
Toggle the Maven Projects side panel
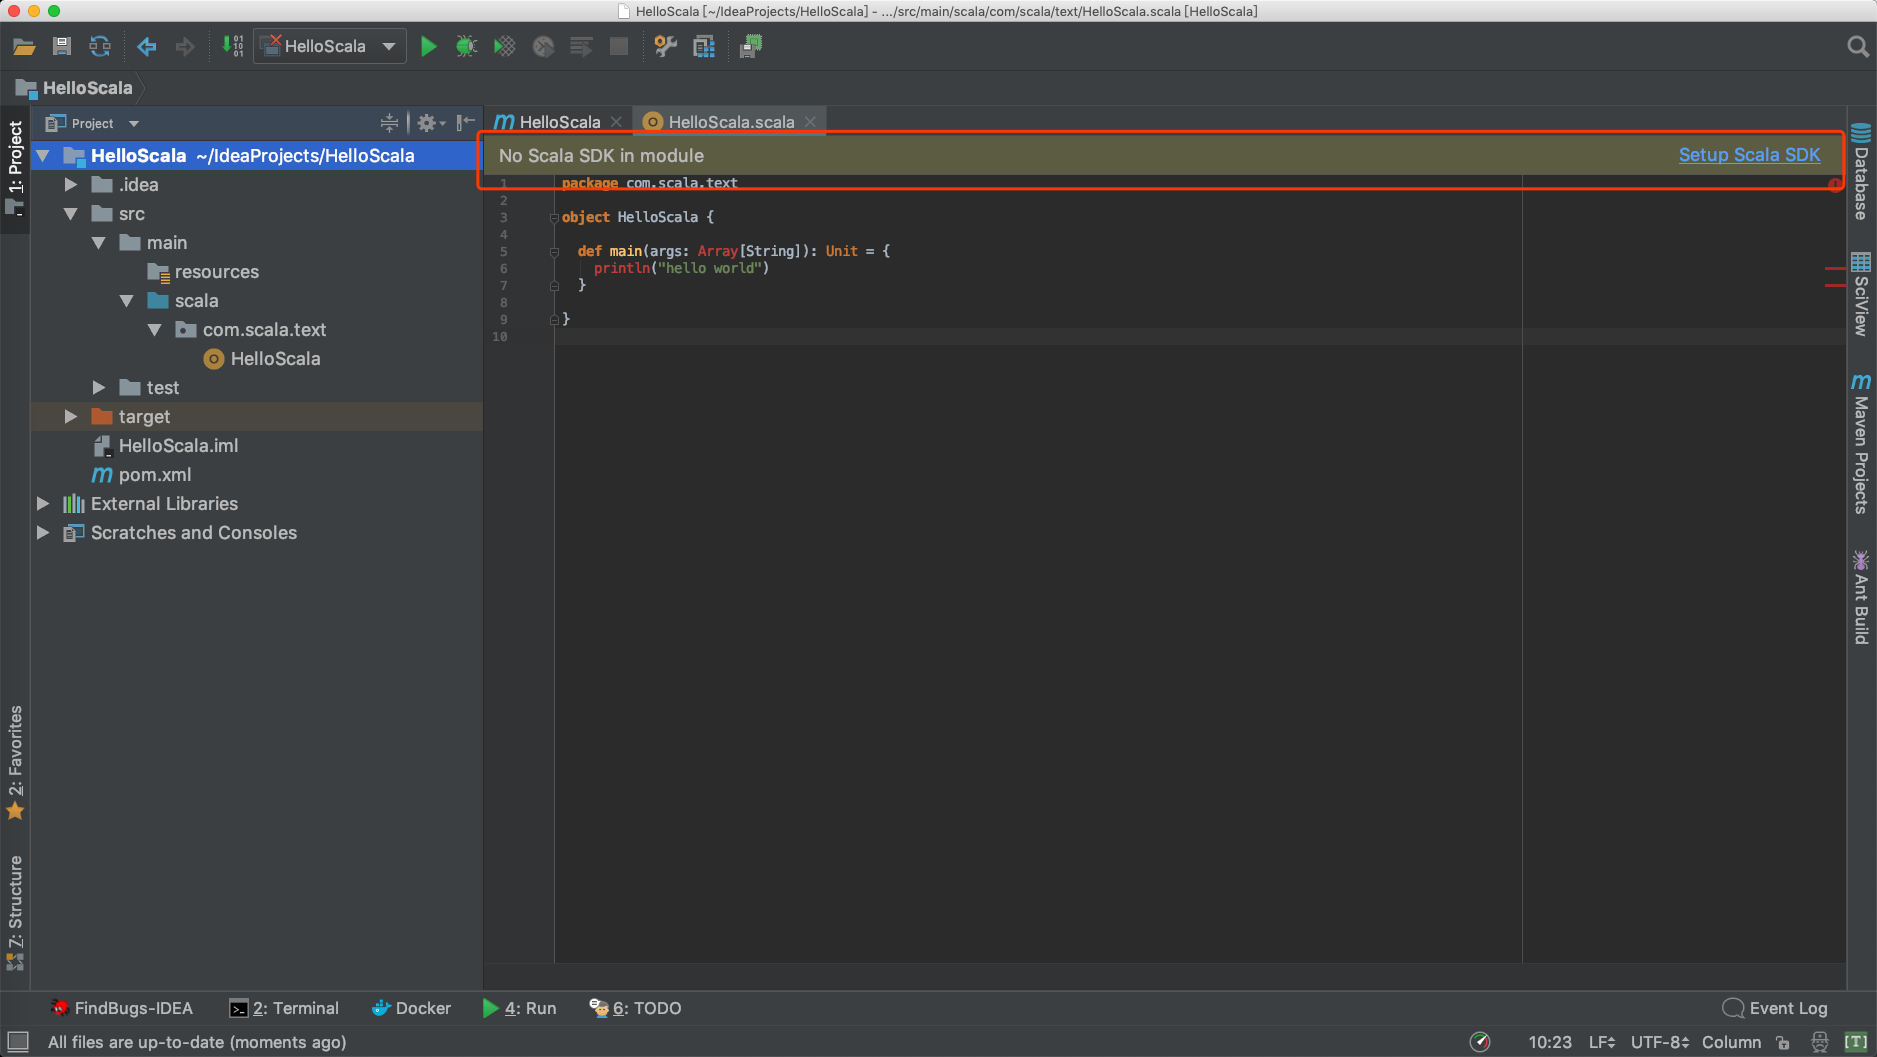point(1861,443)
